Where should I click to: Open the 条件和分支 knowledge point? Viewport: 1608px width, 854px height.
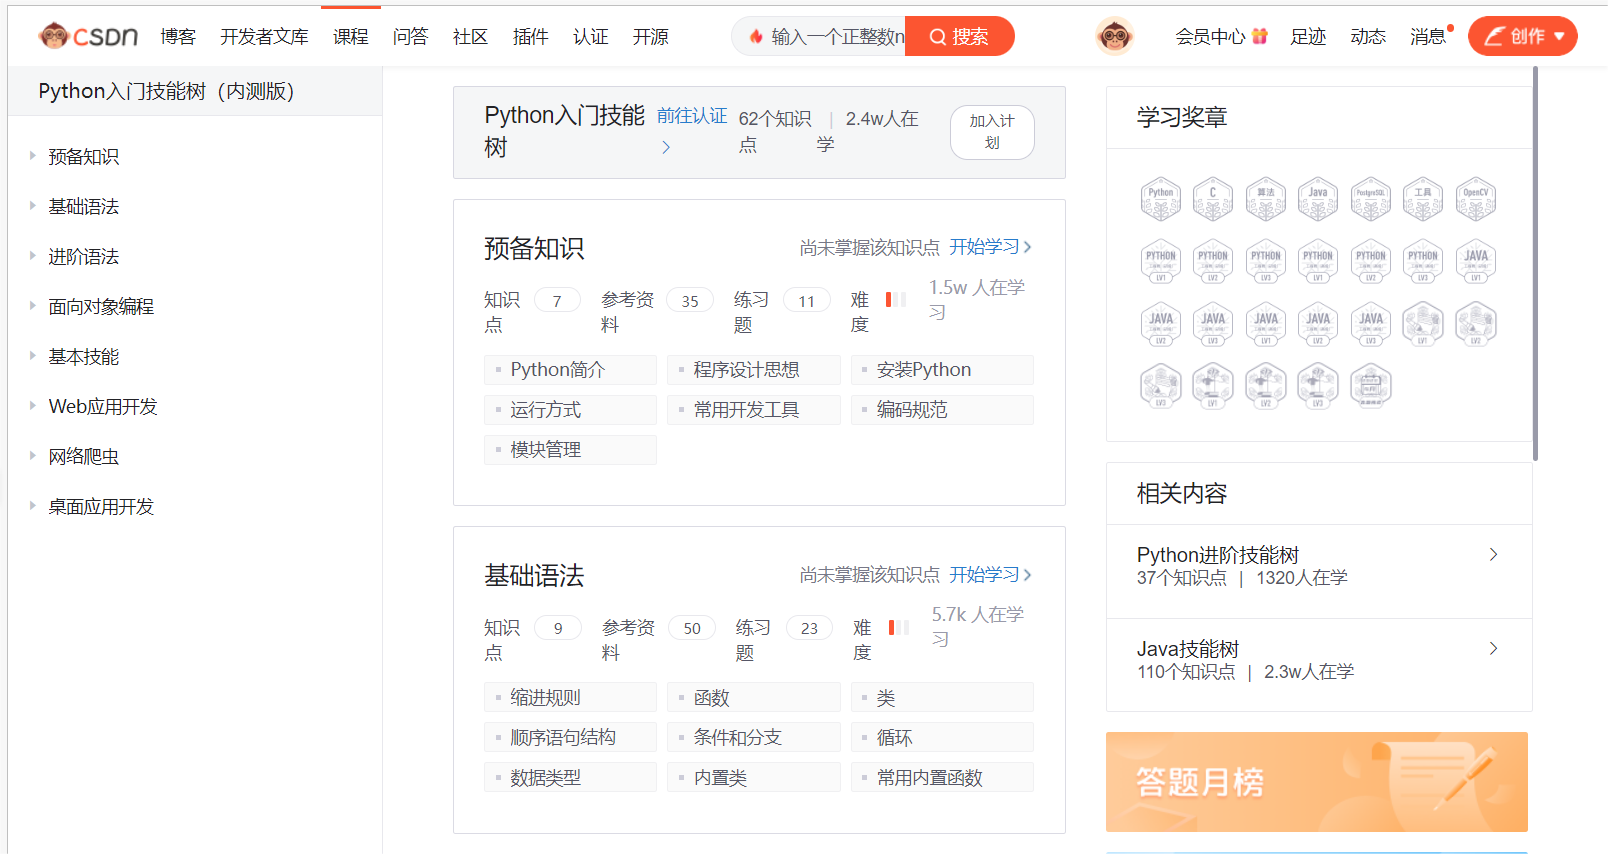pyautogui.click(x=754, y=737)
